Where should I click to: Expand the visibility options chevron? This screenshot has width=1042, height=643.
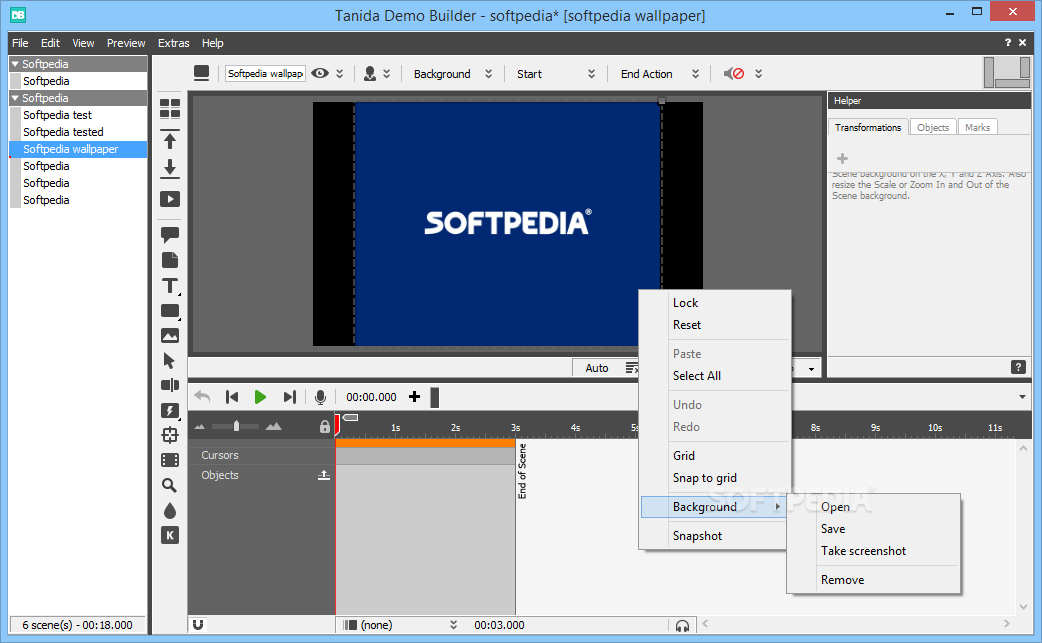(340, 74)
